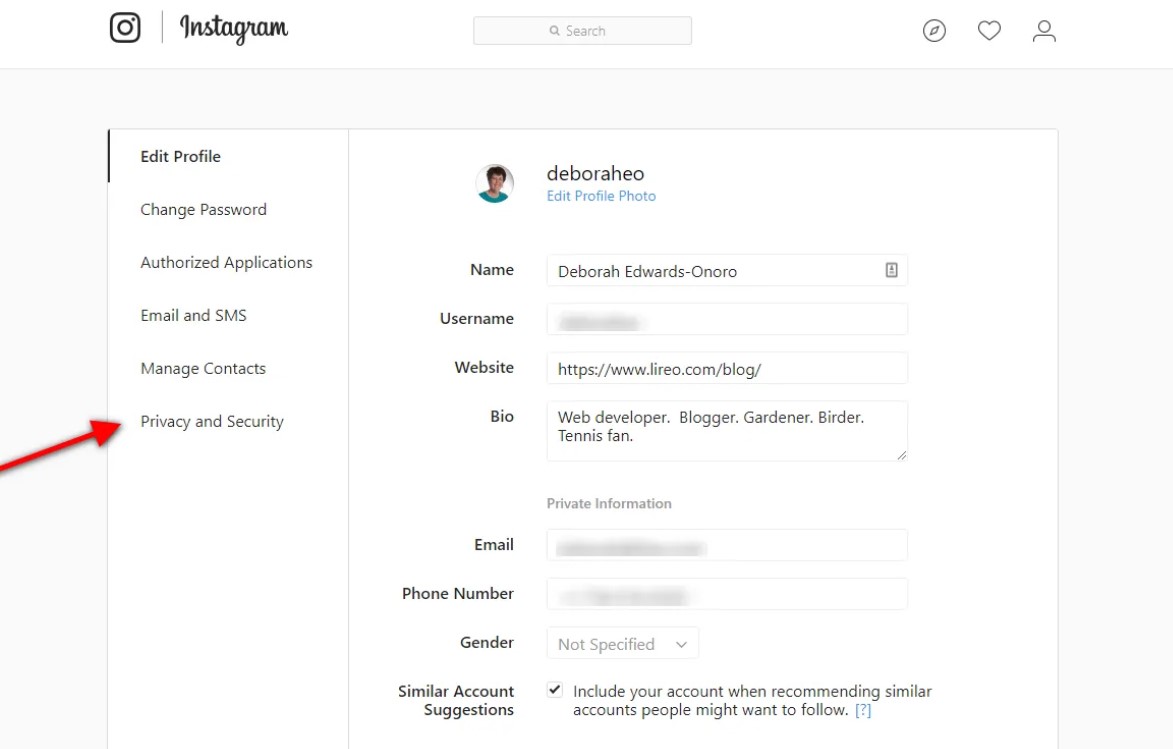Open Change Password settings
Viewport: 1173px width, 749px height.
203,210
